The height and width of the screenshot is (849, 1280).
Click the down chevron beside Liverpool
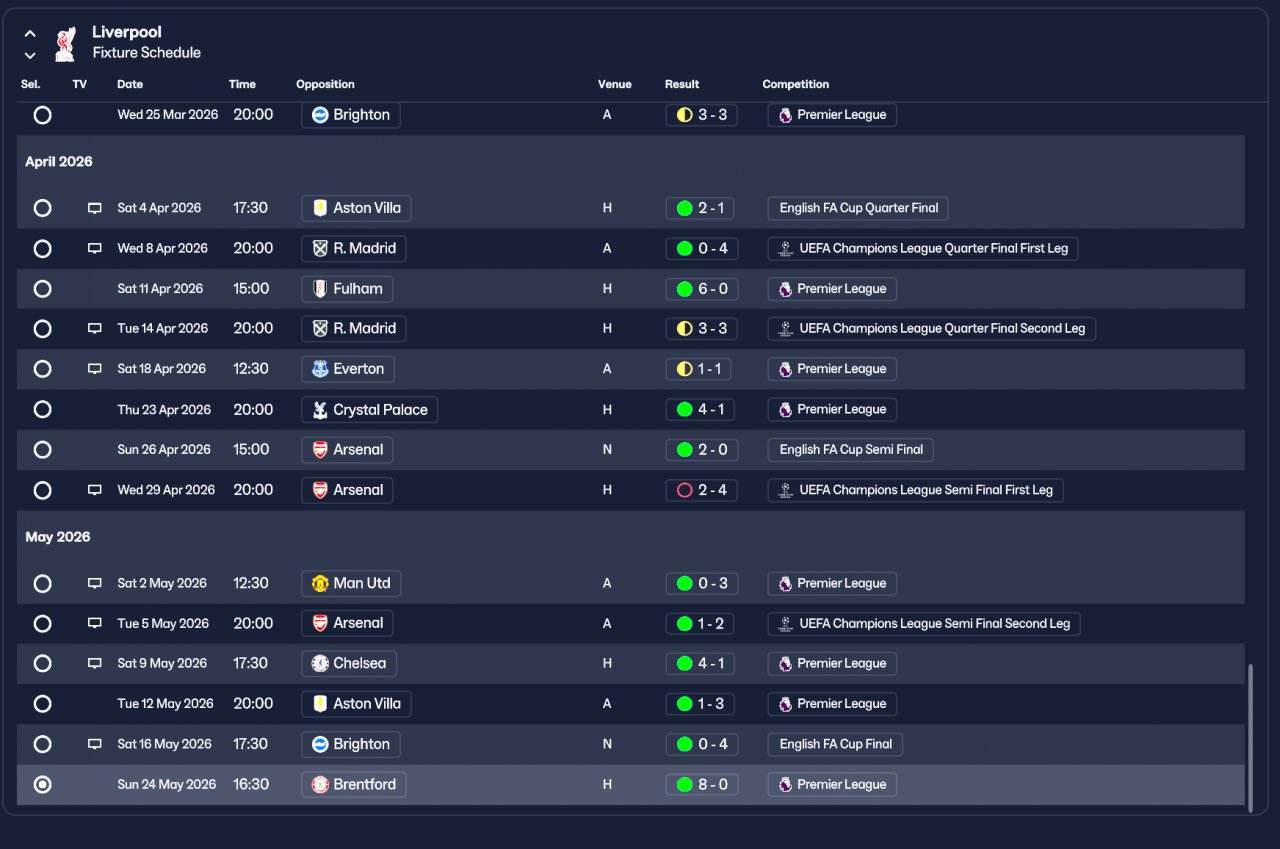(30, 55)
